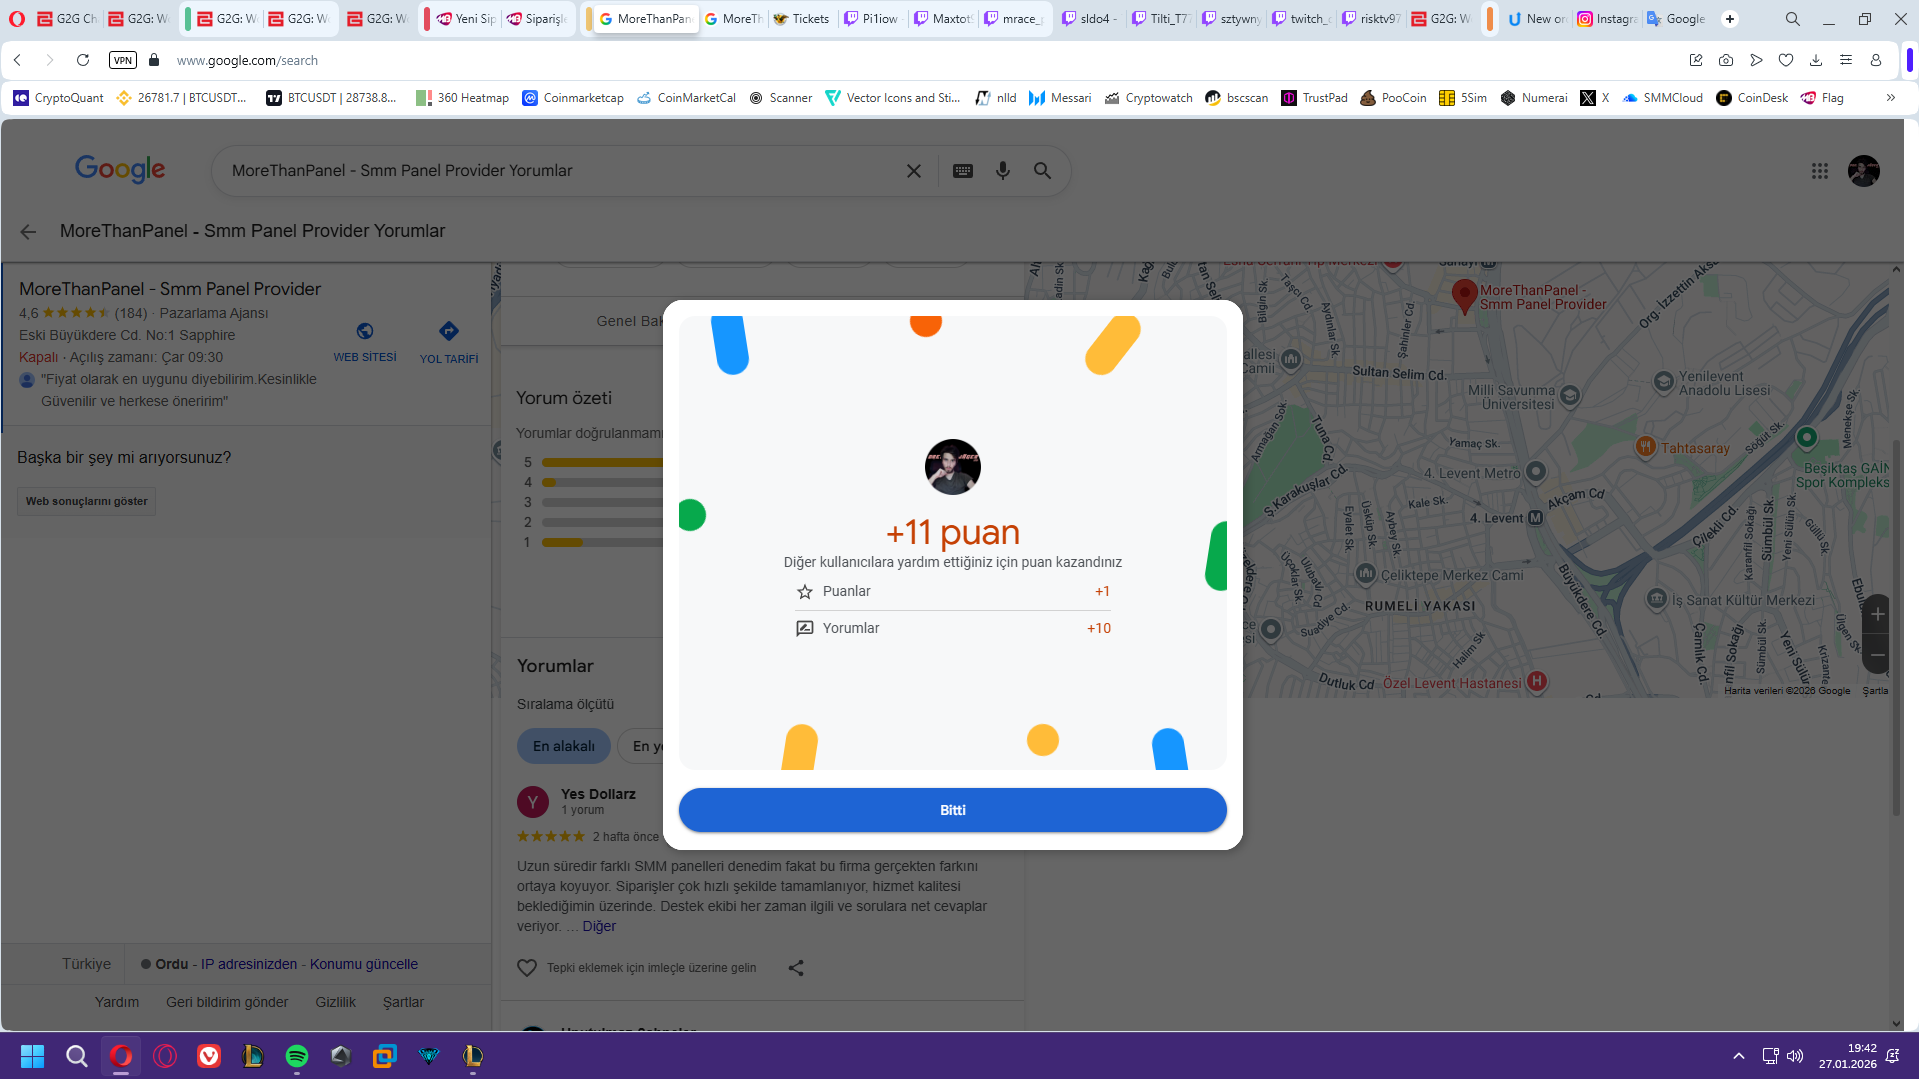Go back in browser history
This screenshot has width=1919, height=1079.
pos(18,60)
